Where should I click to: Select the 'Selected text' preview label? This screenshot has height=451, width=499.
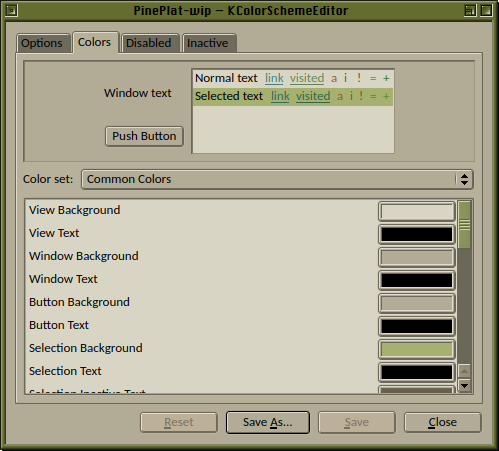click(x=229, y=96)
